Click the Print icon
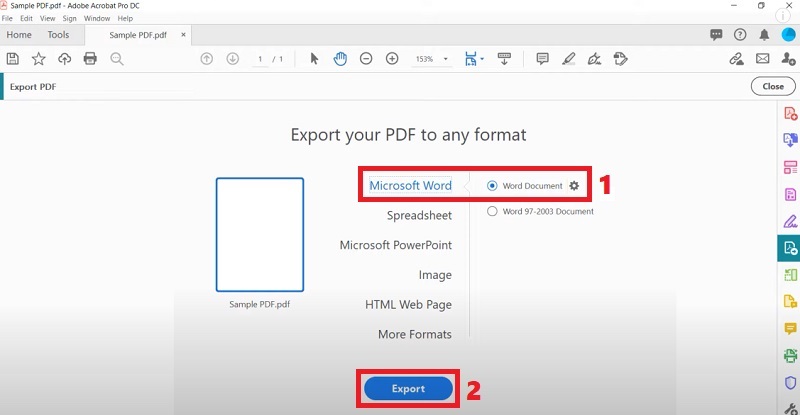Image resolution: width=800 pixels, height=415 pixels. [90, 59]
